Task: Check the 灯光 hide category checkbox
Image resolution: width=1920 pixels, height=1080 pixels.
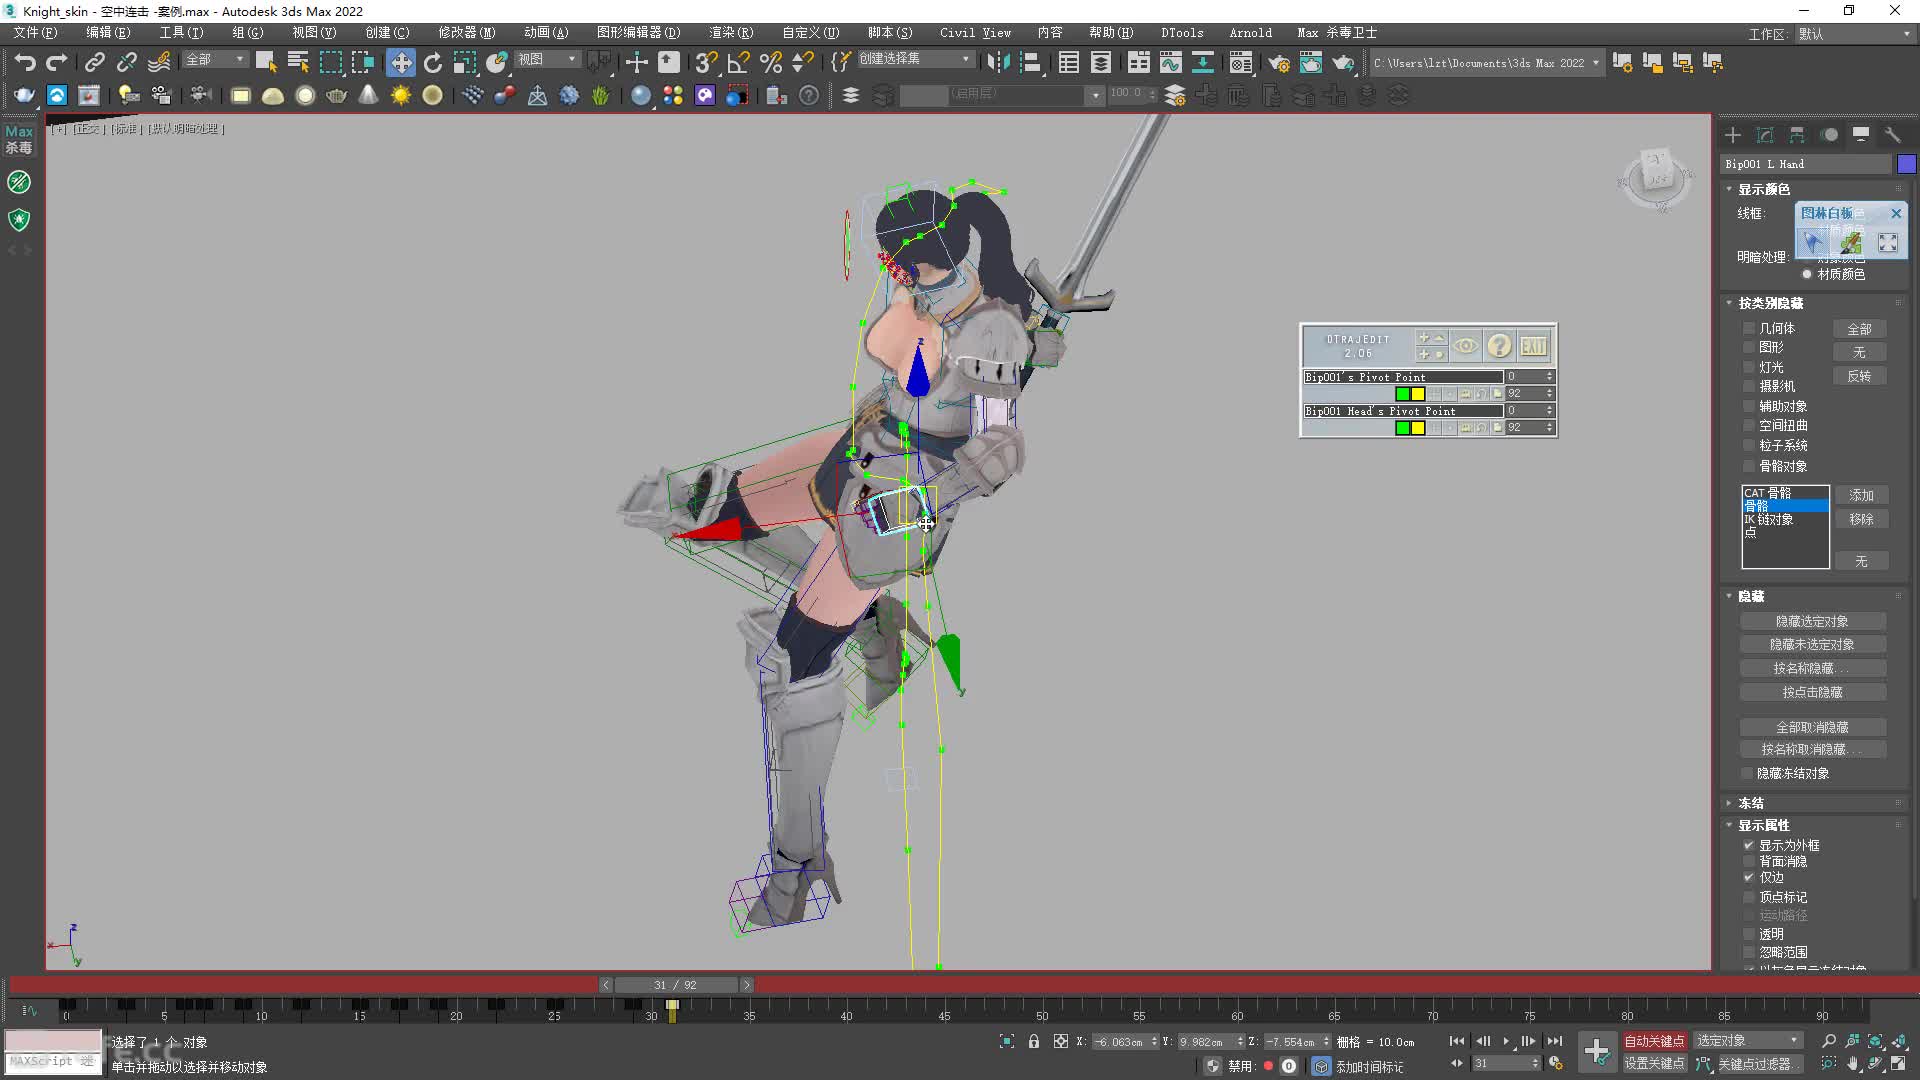Action: click(x=1749, y=367)
